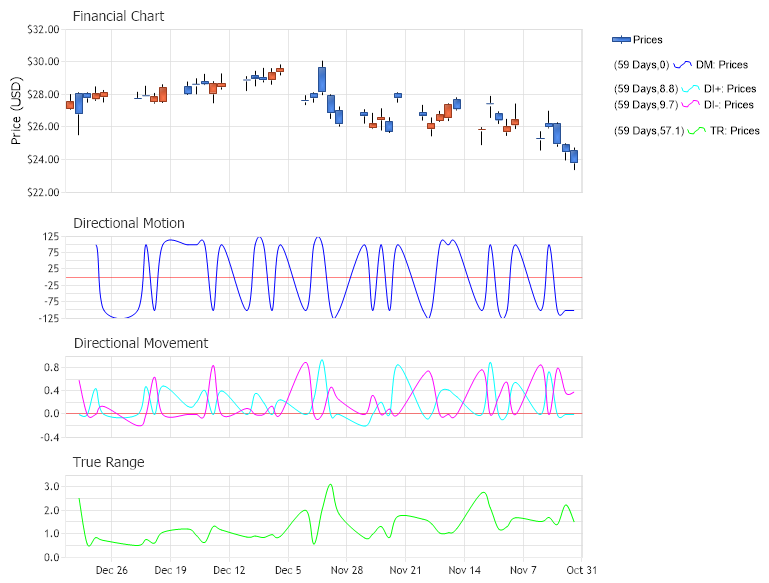
Task: Select the 'Financial Chart' title
Action: [118, 16]
